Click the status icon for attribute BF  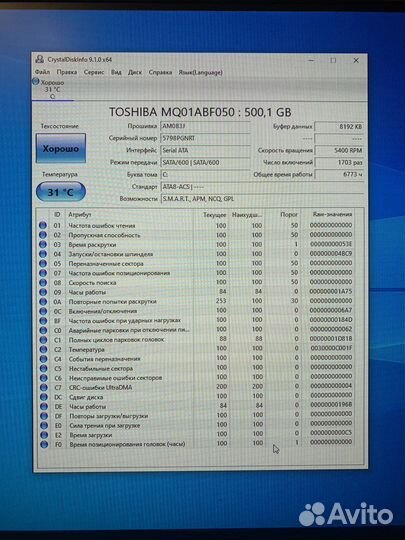click(43, 320)
